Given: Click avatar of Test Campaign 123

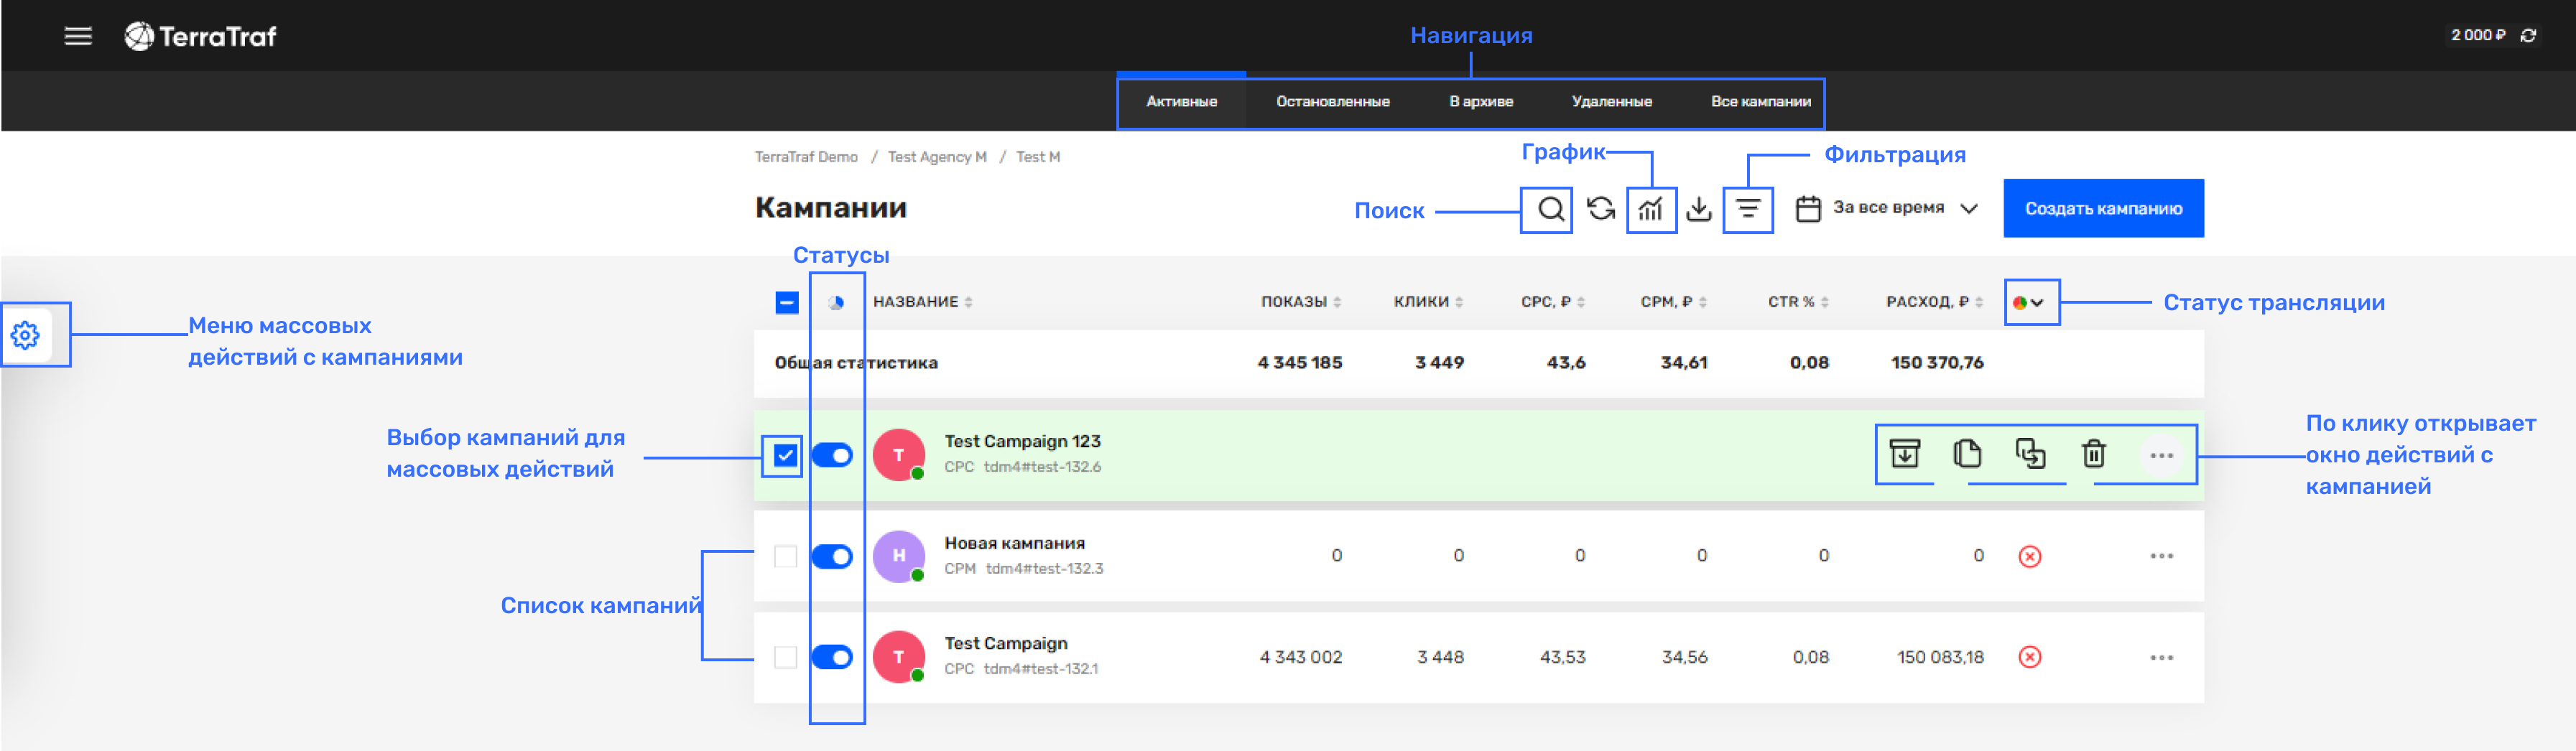Looking at the screenshot, I should pos(898,455).
